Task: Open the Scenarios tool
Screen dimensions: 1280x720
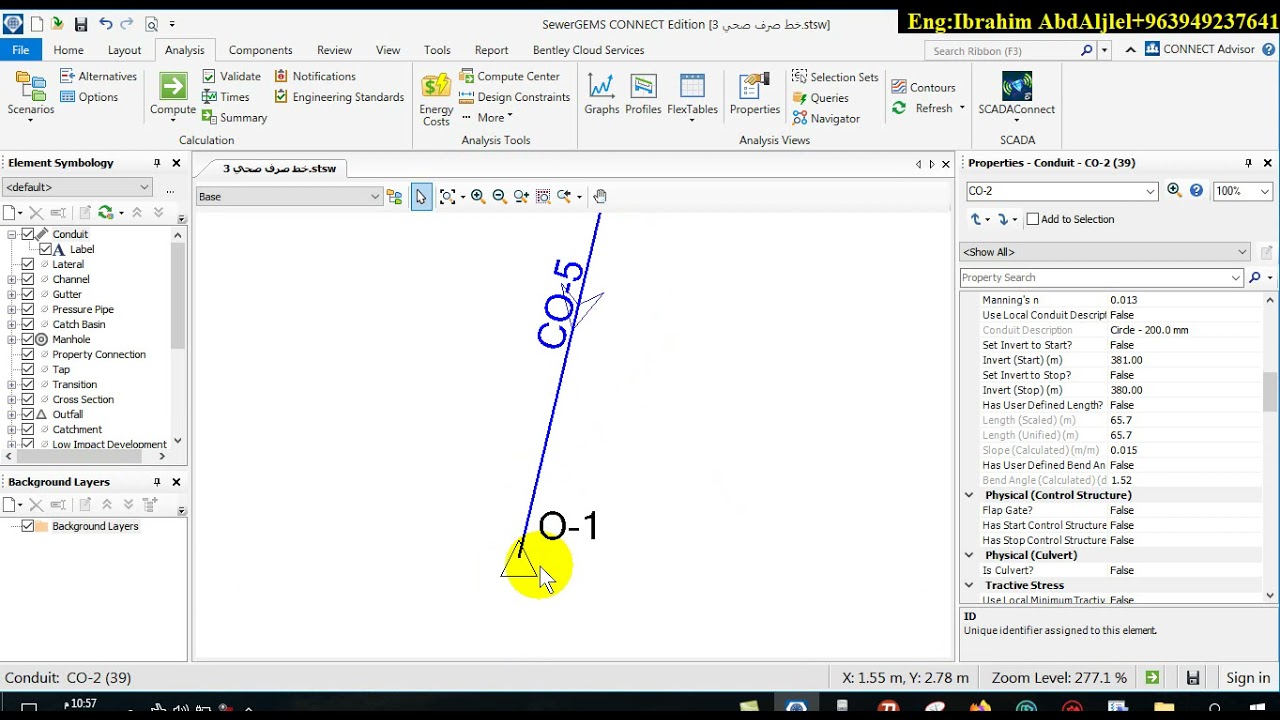Action: [x=30, y=96]
